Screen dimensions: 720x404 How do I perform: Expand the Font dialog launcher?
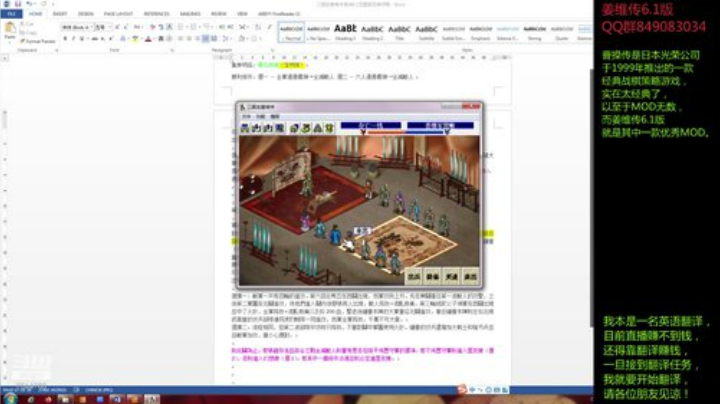click(x=172, y=50)
